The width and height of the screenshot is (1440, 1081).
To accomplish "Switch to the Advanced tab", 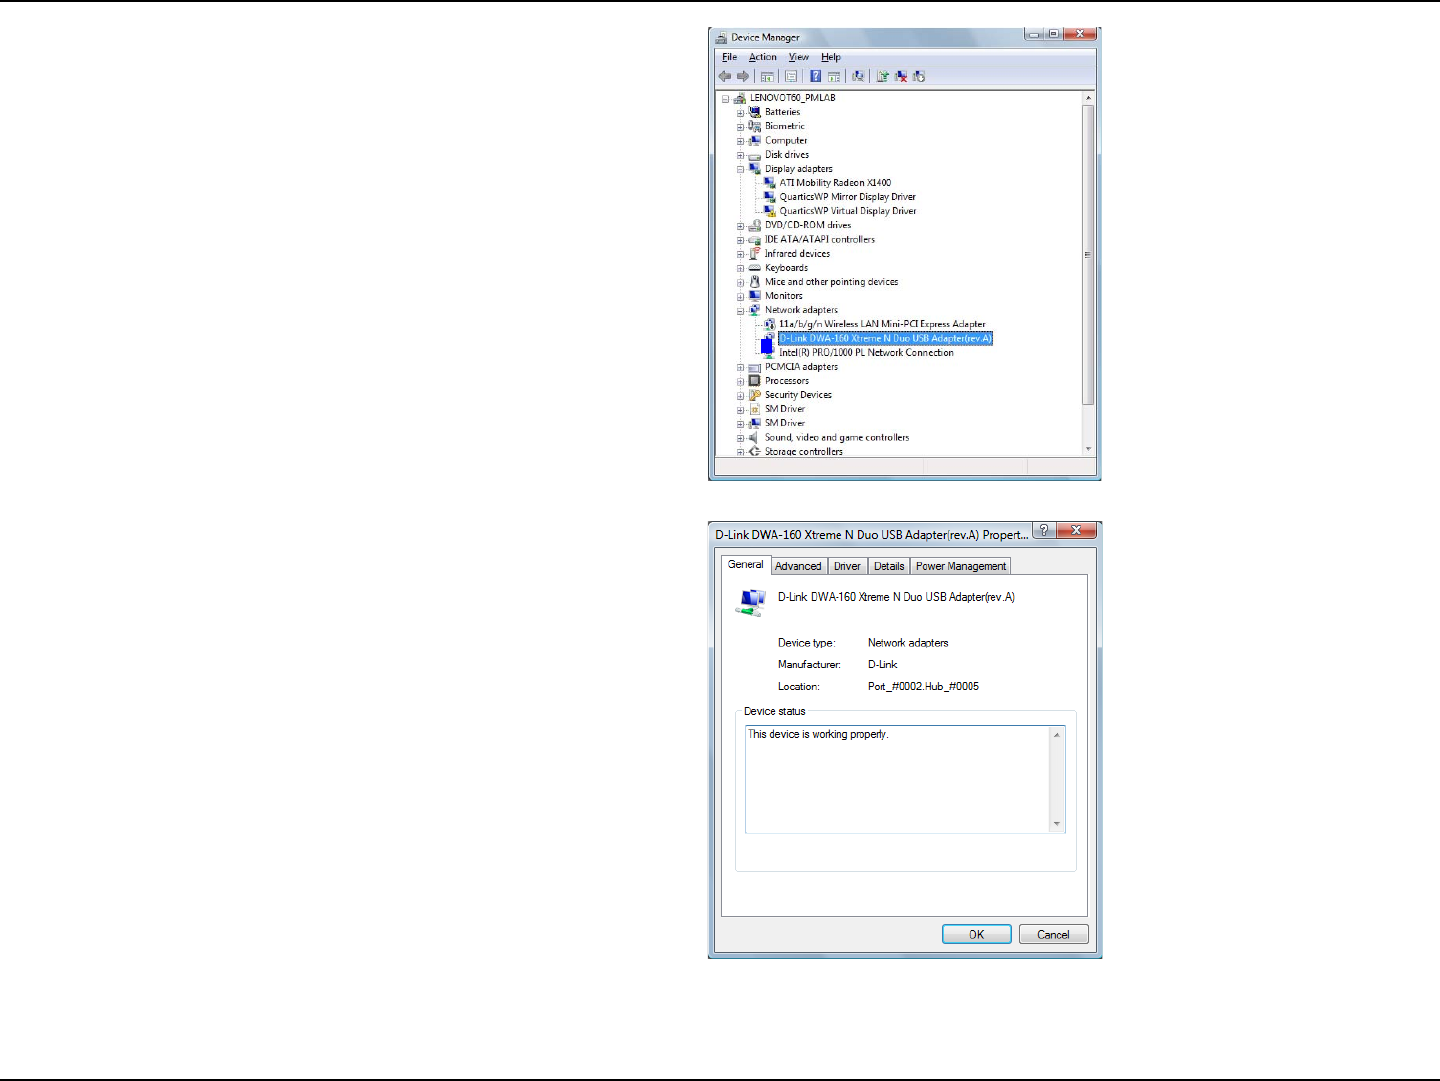I will [798, 566].
